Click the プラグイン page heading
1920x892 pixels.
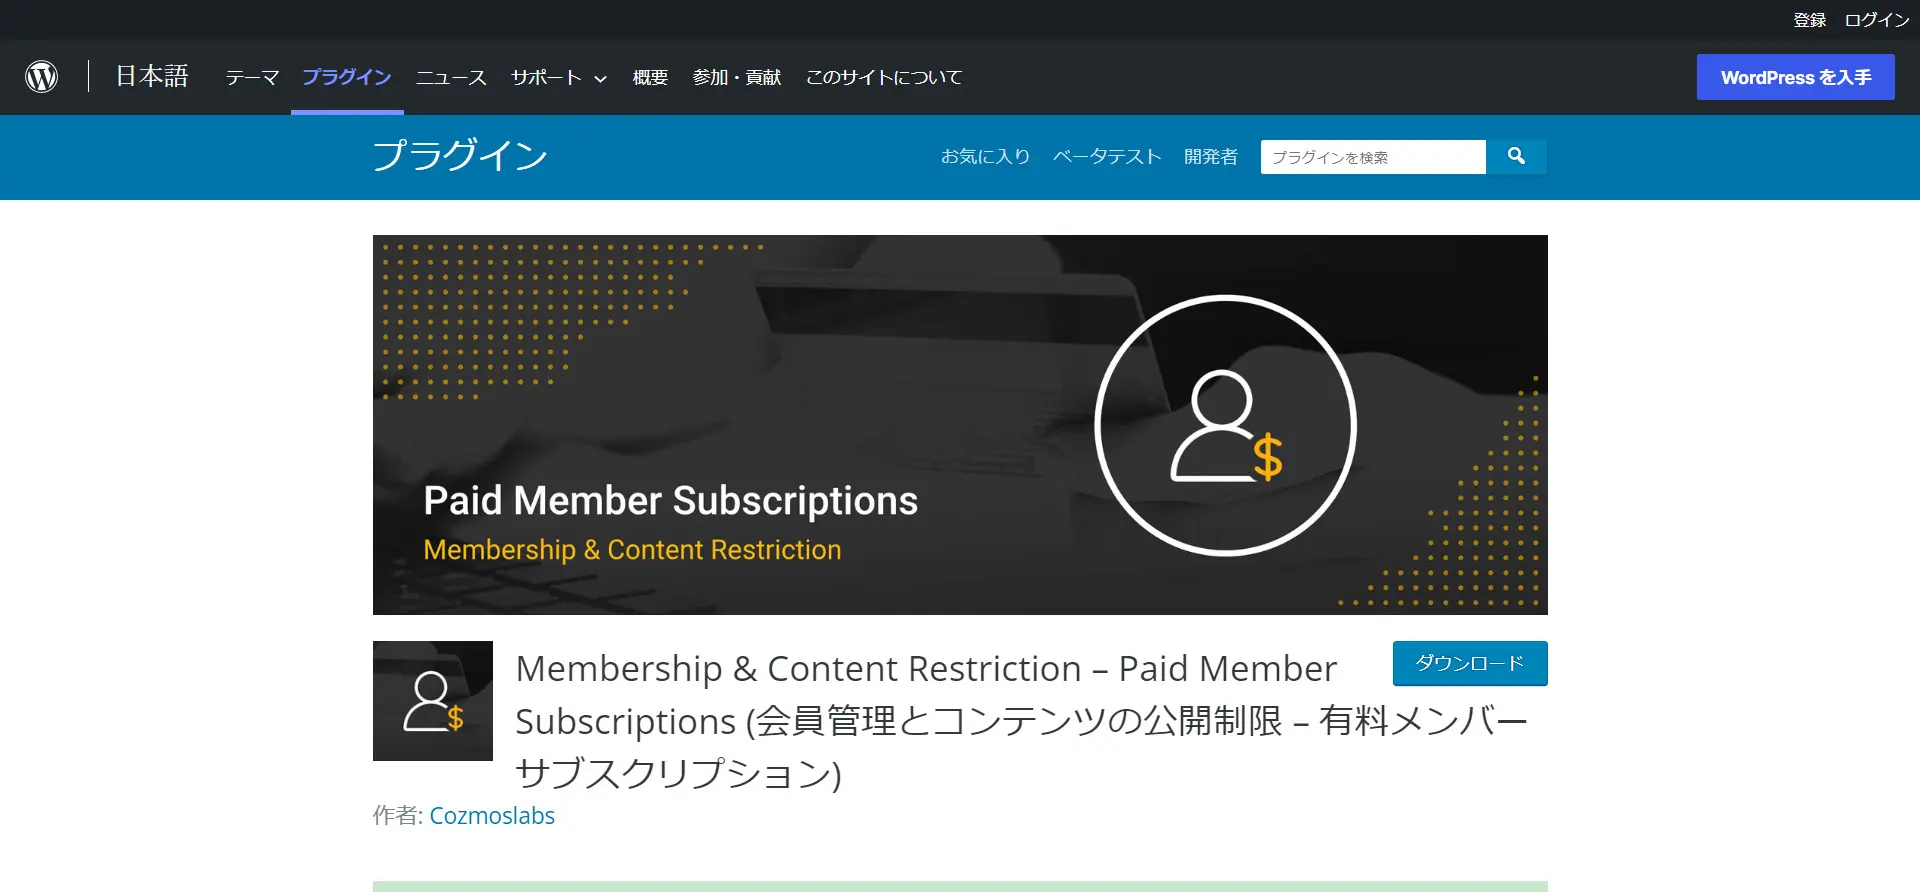point(460,156)
